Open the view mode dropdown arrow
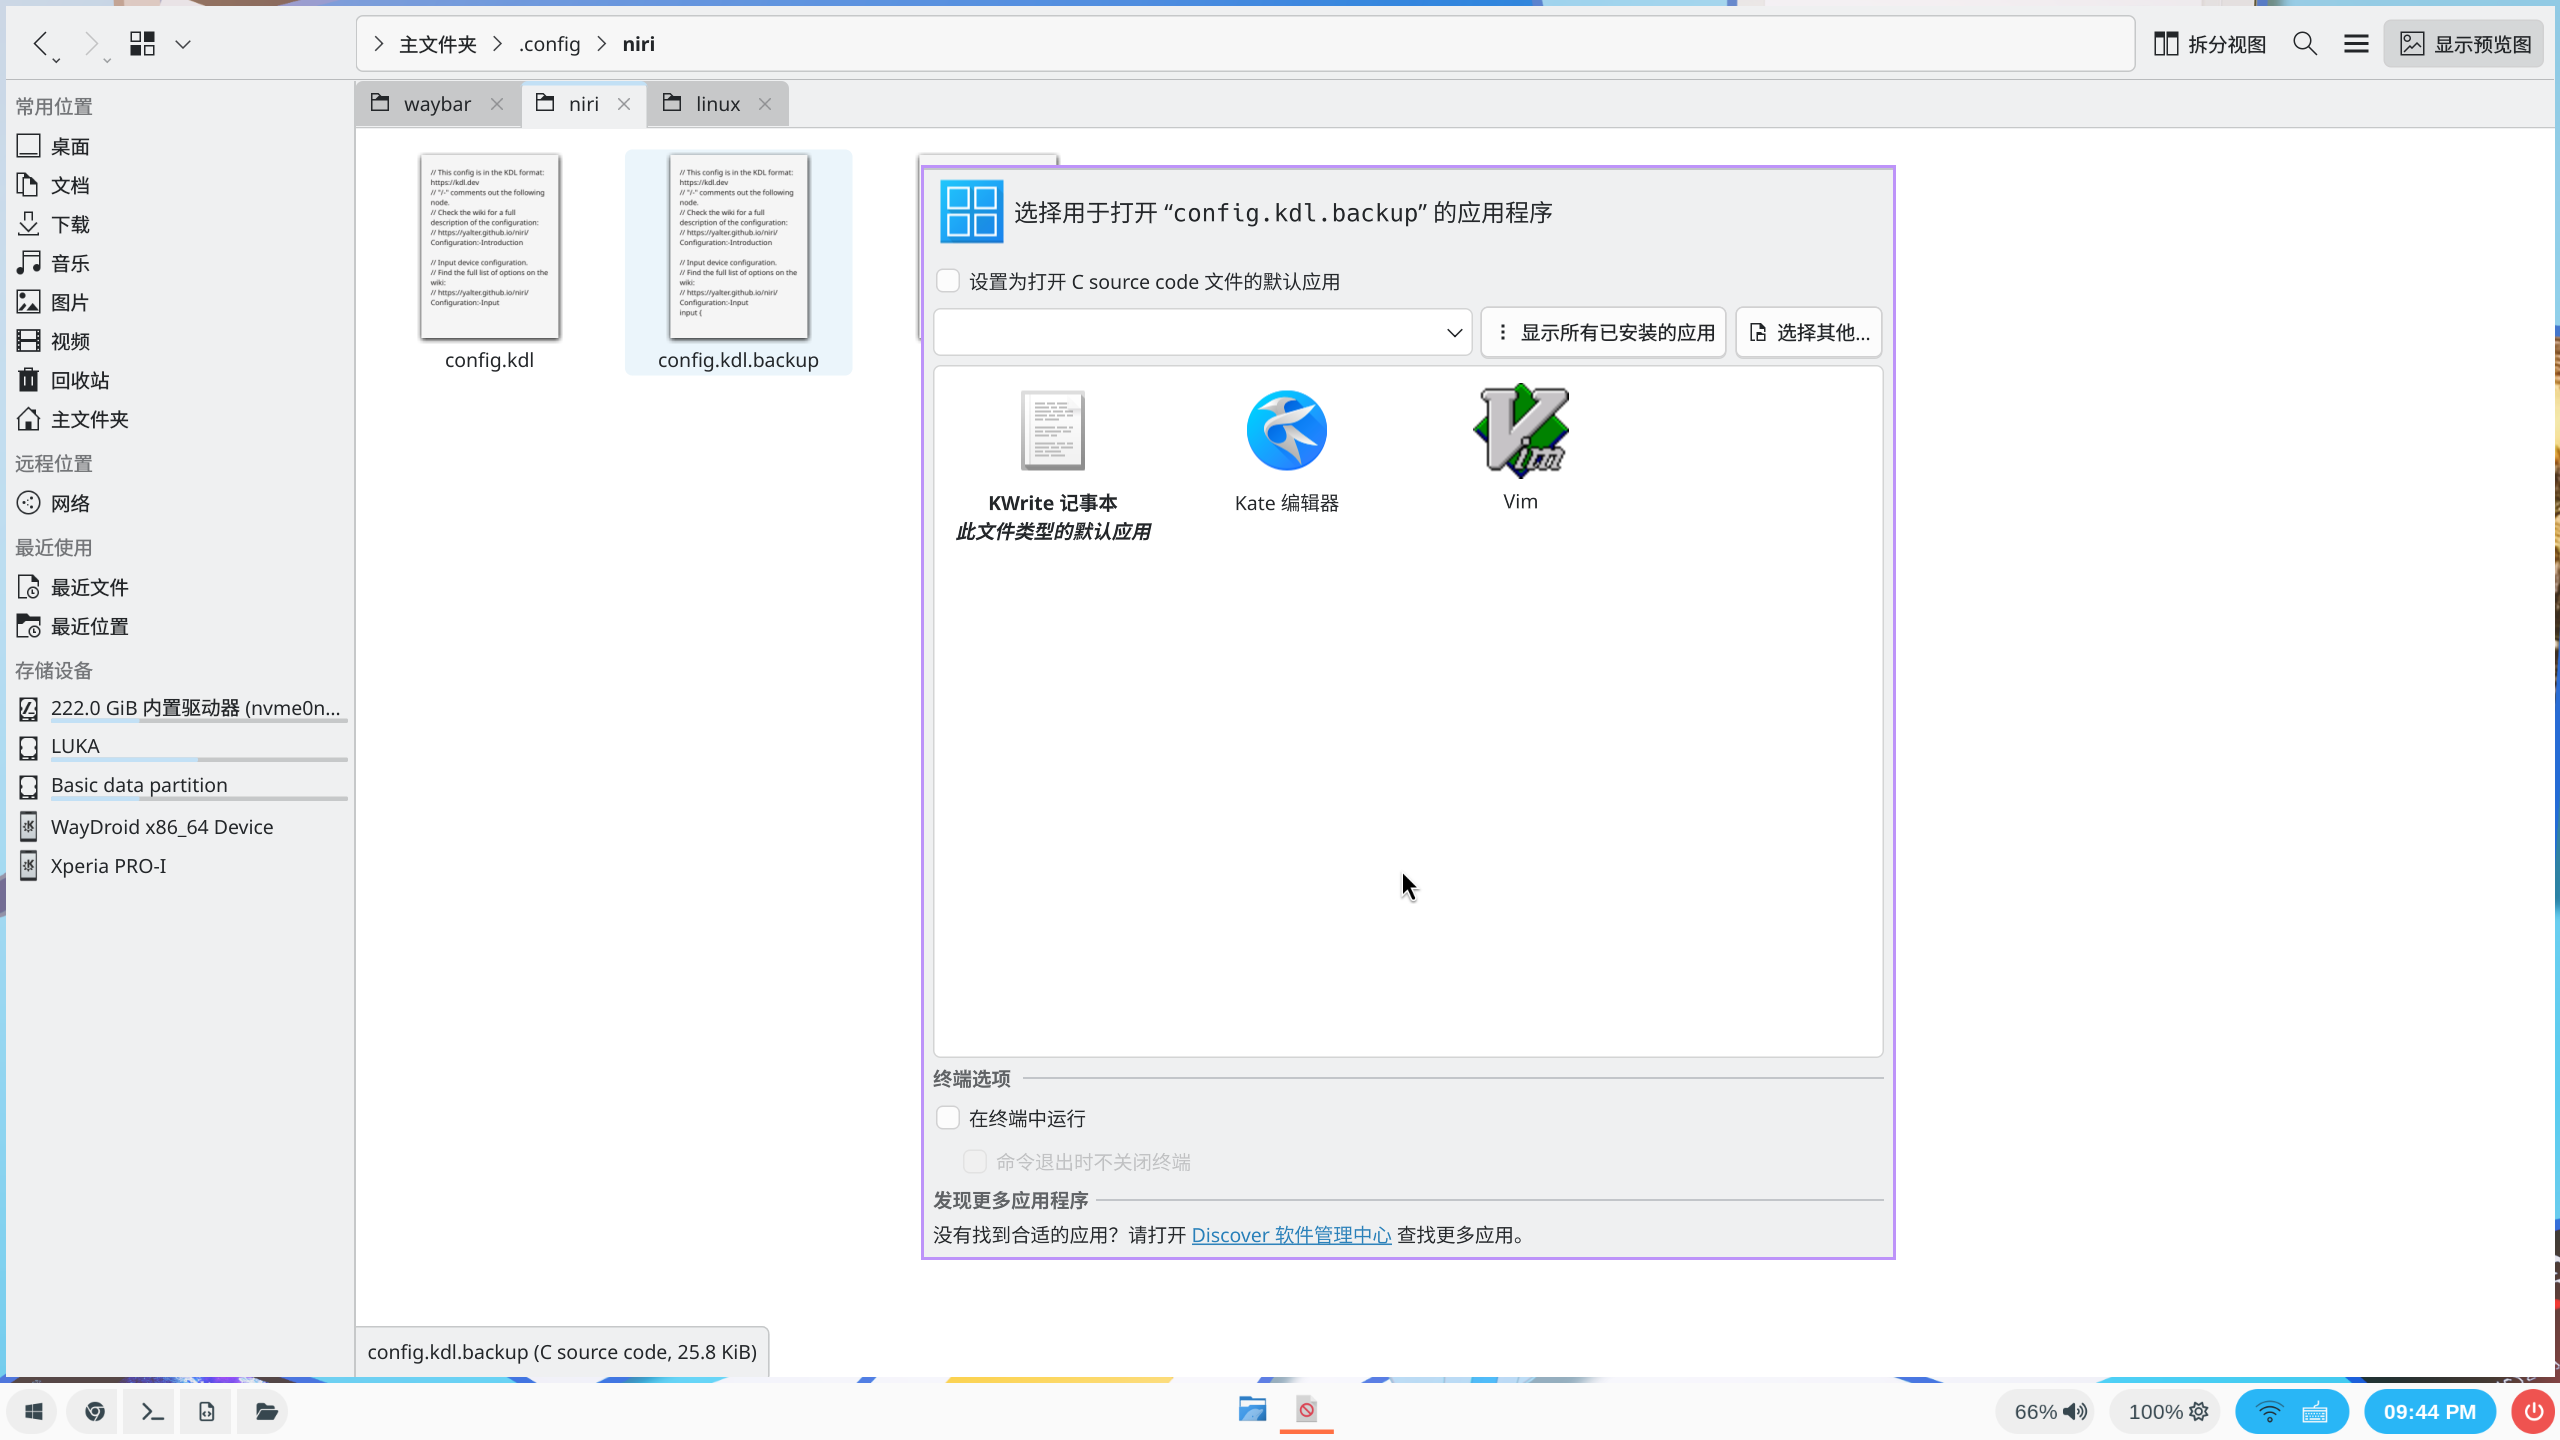The width and height of the screenshot is (2560, 1440). coord(183,44)
